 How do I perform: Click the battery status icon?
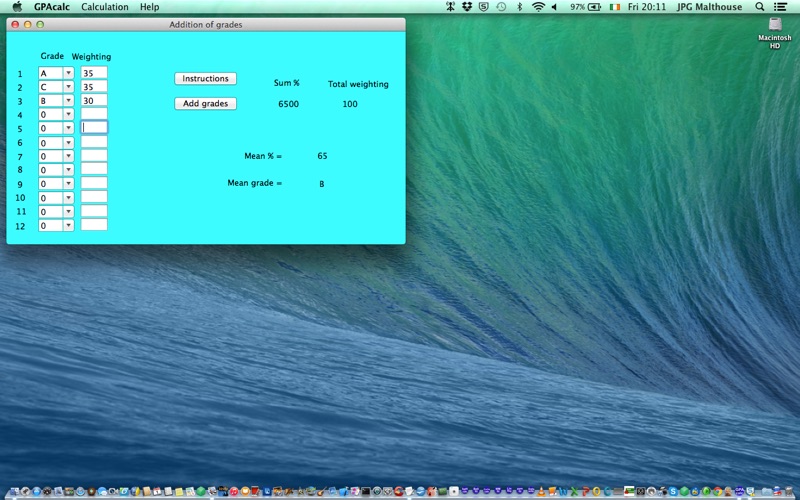click(594, 7)
